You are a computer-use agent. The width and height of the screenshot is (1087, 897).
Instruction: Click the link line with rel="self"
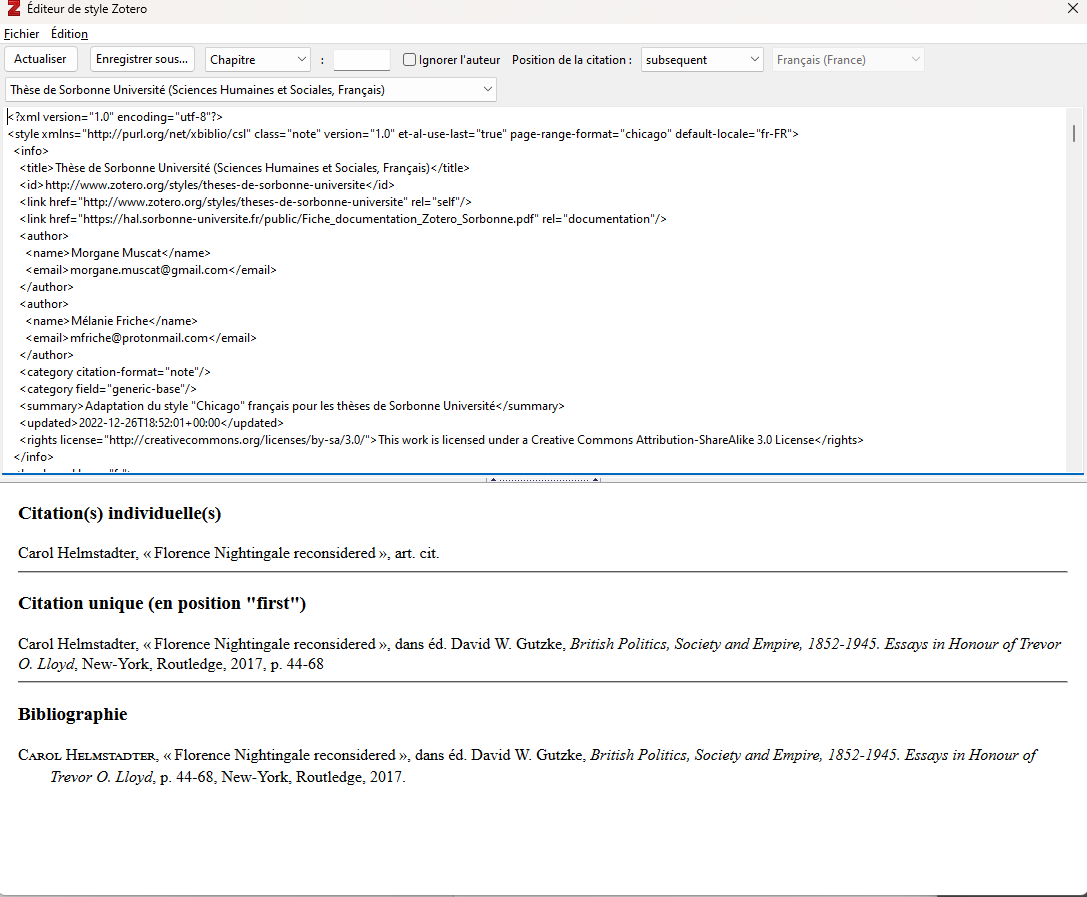[x=245, y=202]
